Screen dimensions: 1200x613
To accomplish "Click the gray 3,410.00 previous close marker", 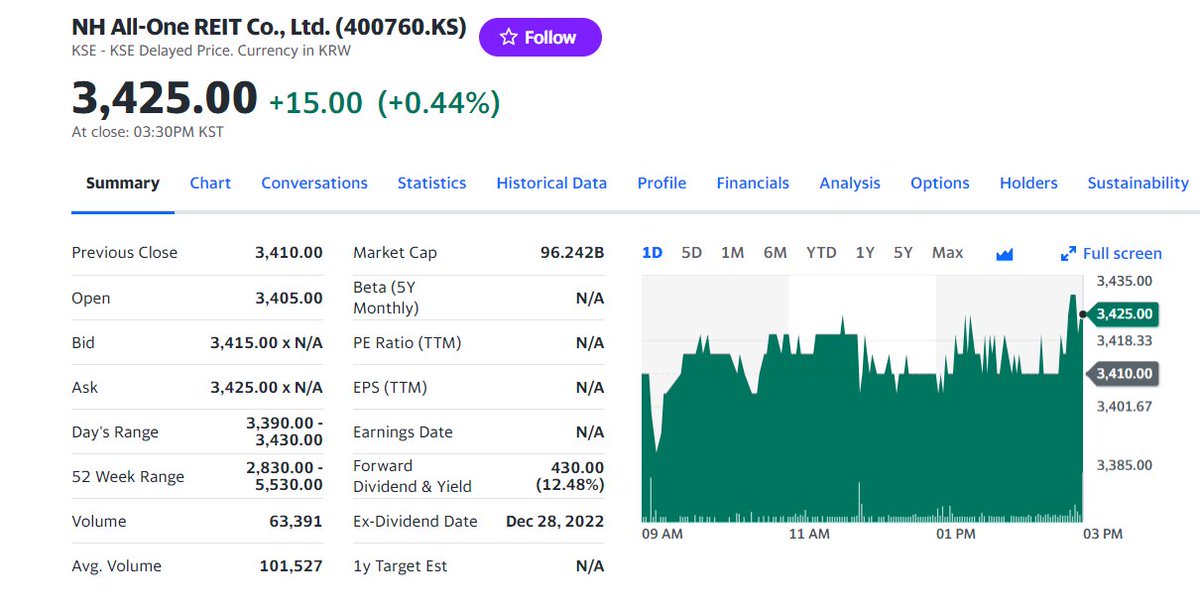I will point(1124,374).
